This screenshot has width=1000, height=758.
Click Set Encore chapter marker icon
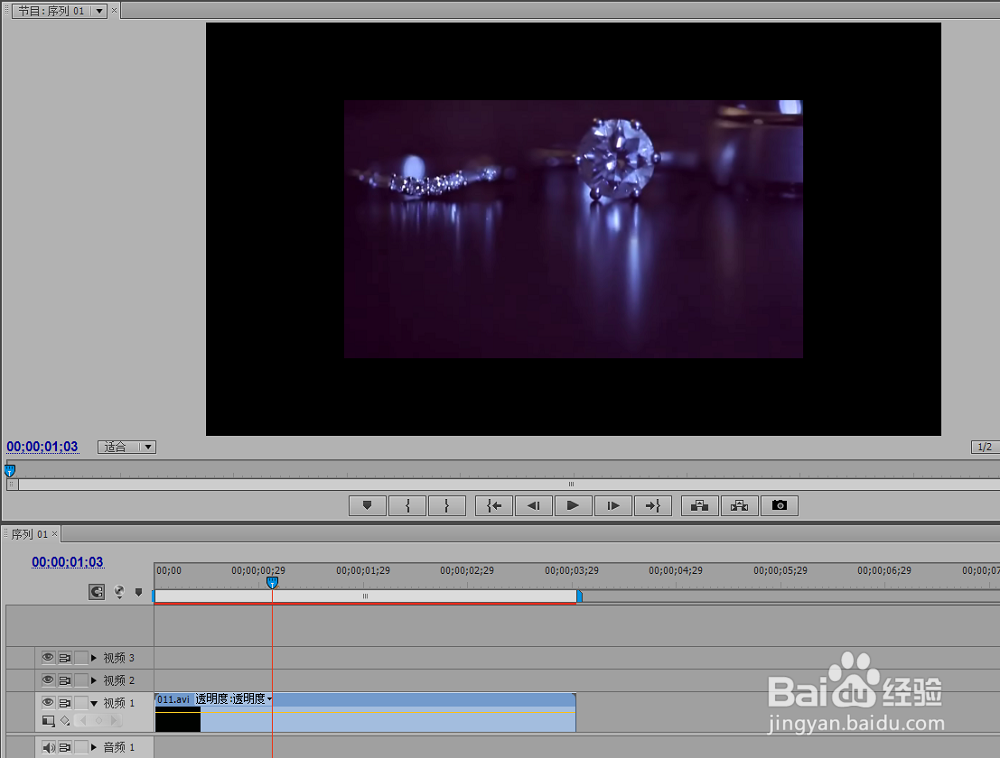(x=119, y=592)
